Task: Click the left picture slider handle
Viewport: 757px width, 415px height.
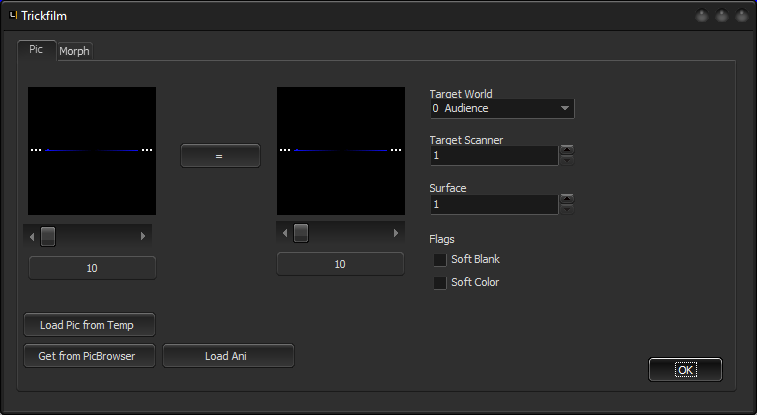Action: point(48,236)
